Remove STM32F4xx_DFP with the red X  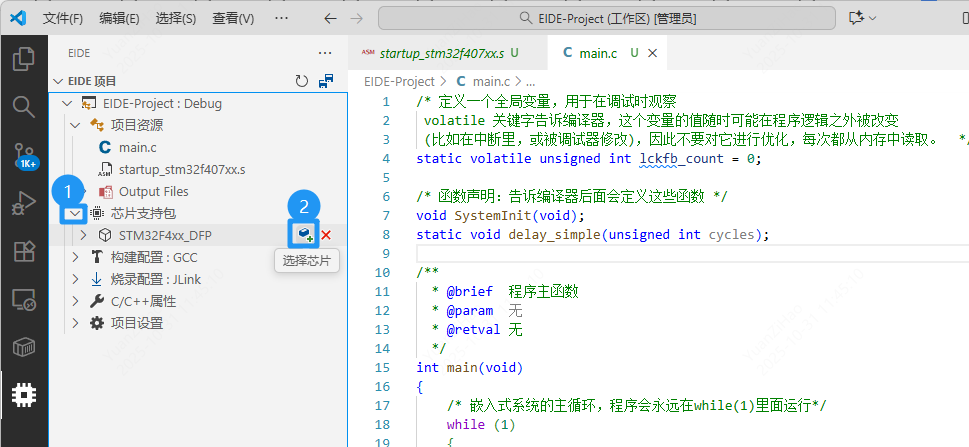tap(326, 235)
